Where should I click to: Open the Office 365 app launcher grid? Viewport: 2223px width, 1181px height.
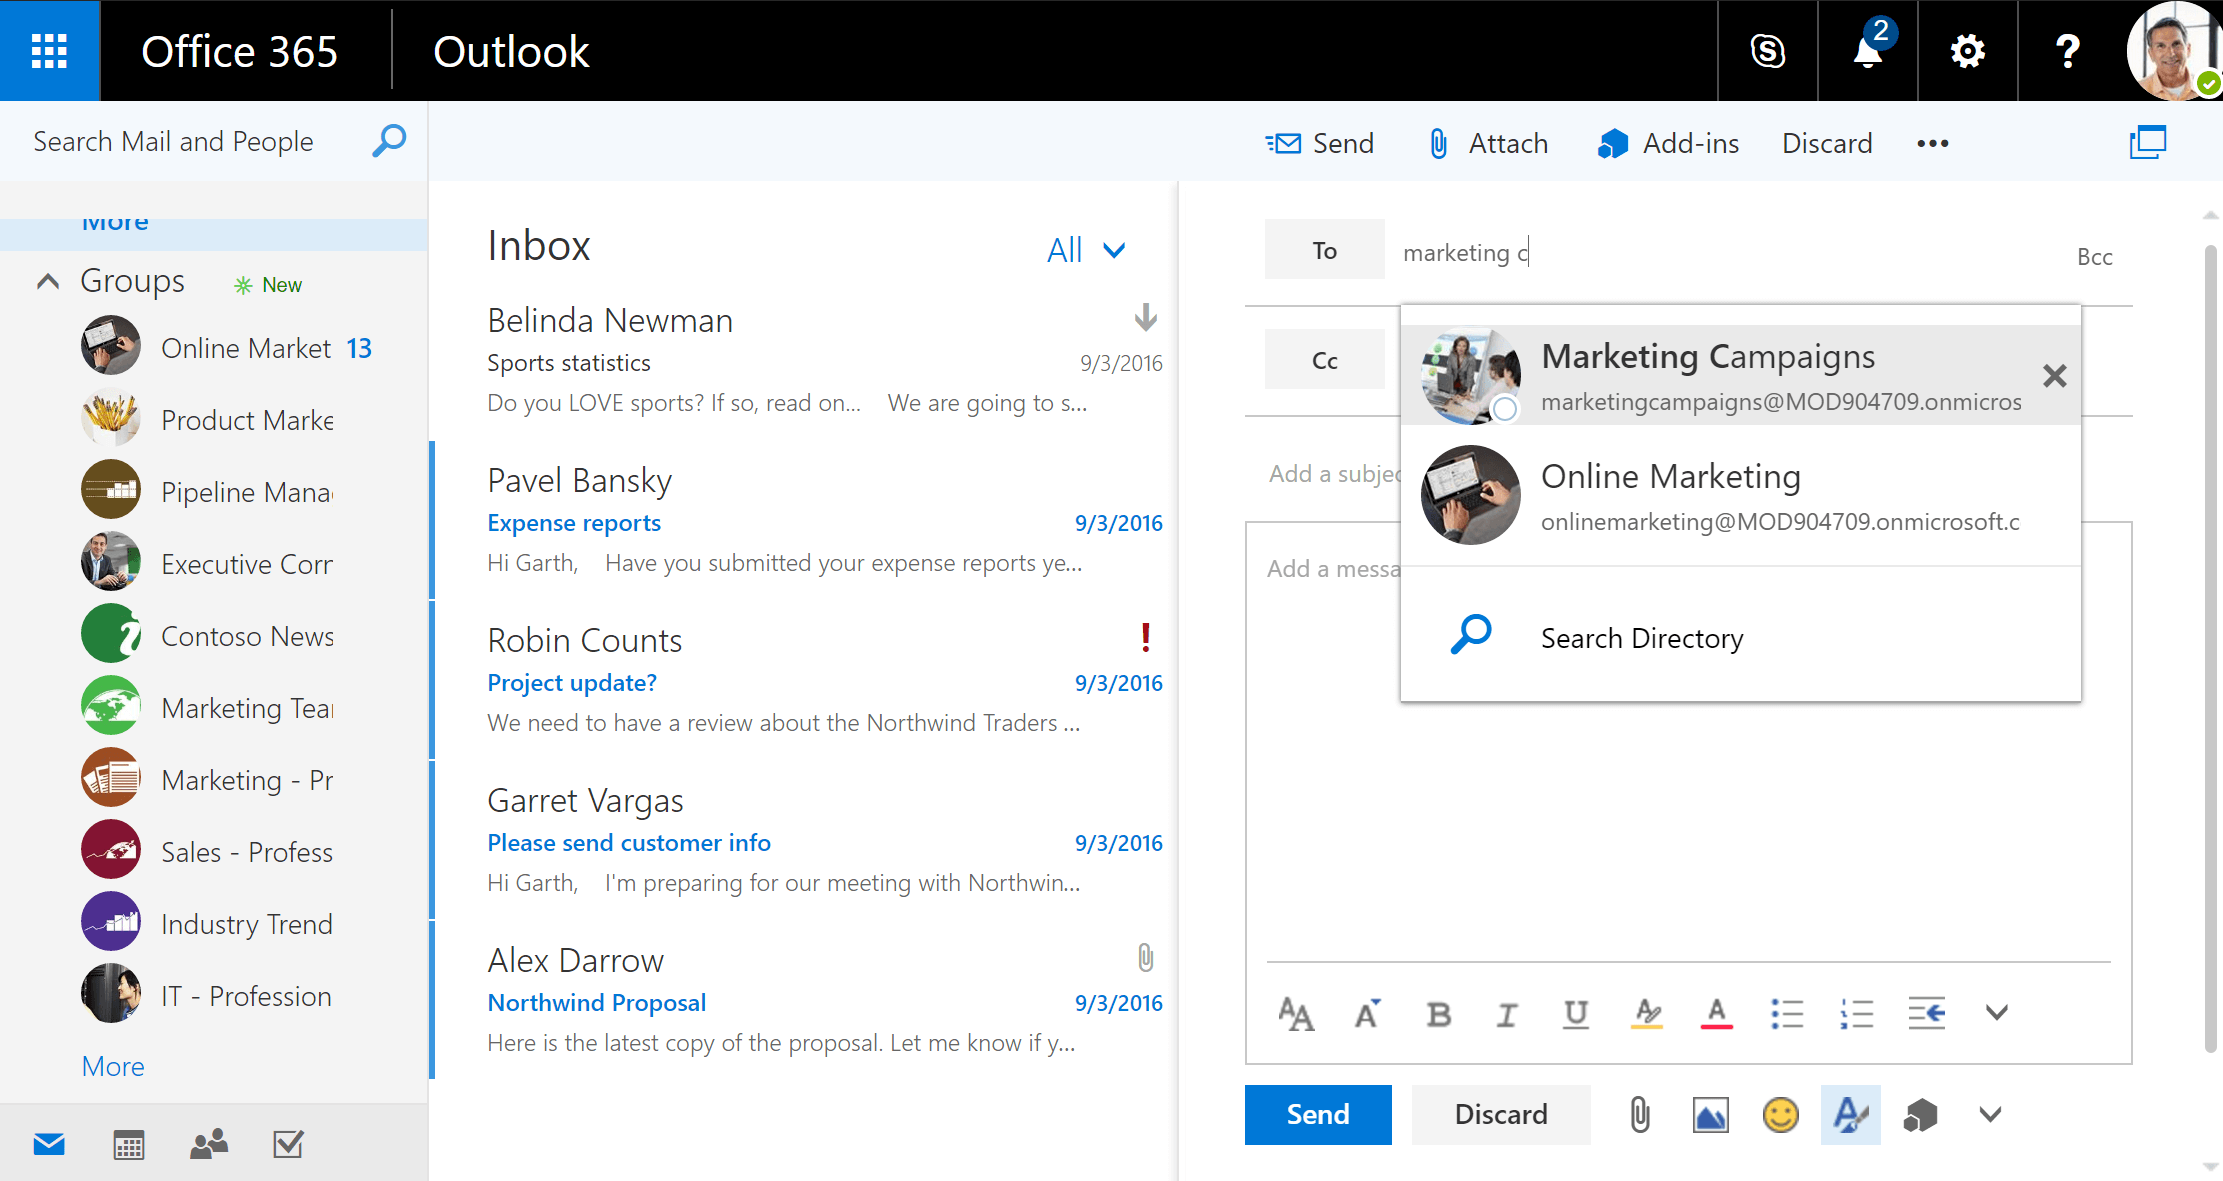[x=49, y=50]
